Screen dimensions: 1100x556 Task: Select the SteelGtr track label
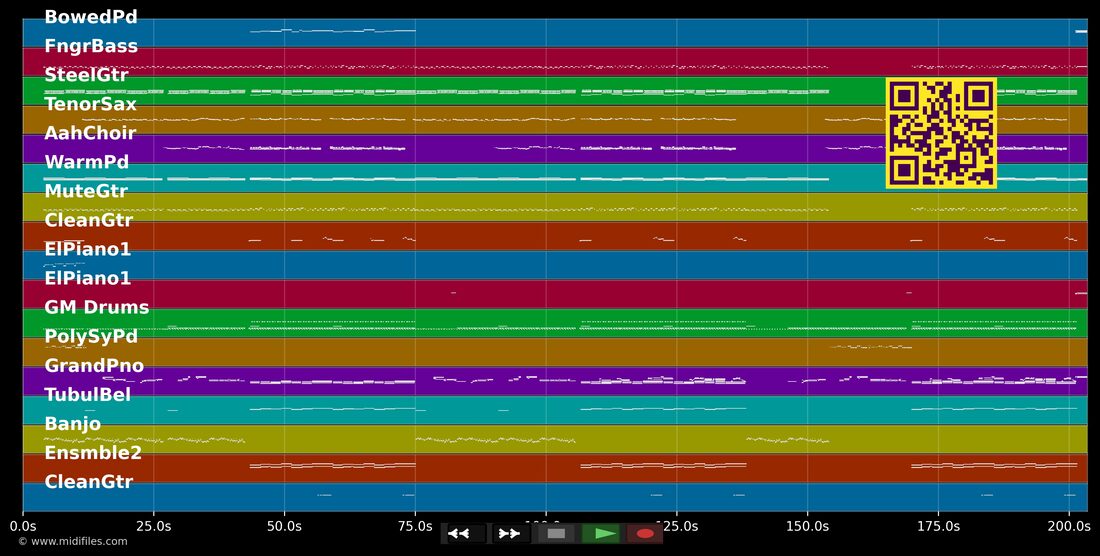click(x=86, y=75)
